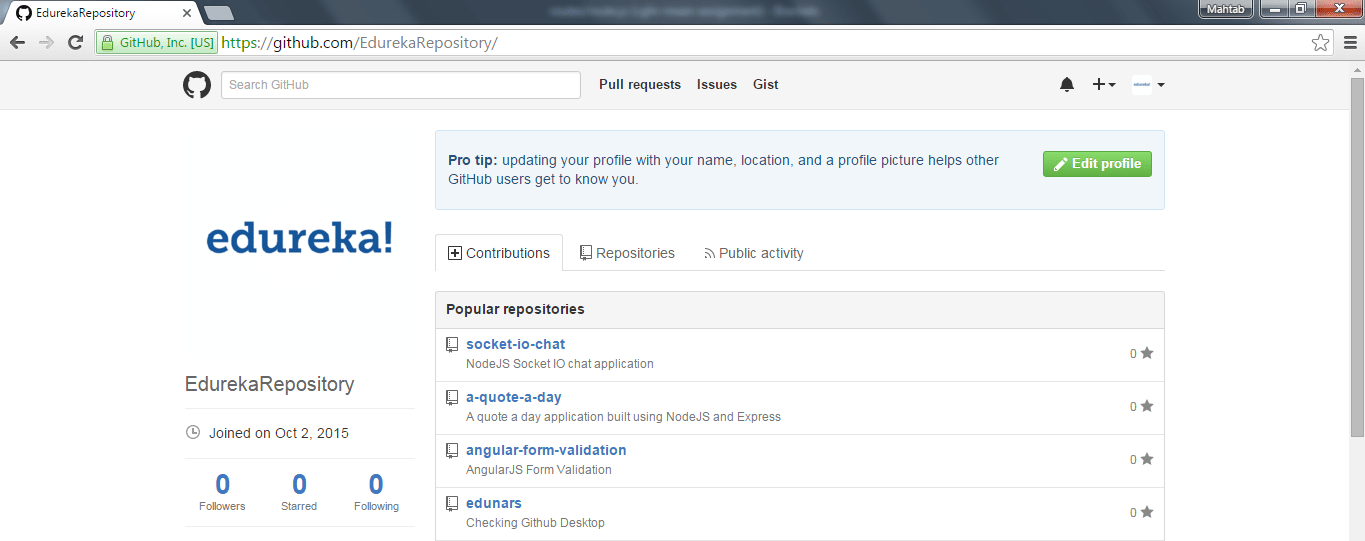Click the 'A quote a day application' description

pyautogui.click(x=623, y=417)
